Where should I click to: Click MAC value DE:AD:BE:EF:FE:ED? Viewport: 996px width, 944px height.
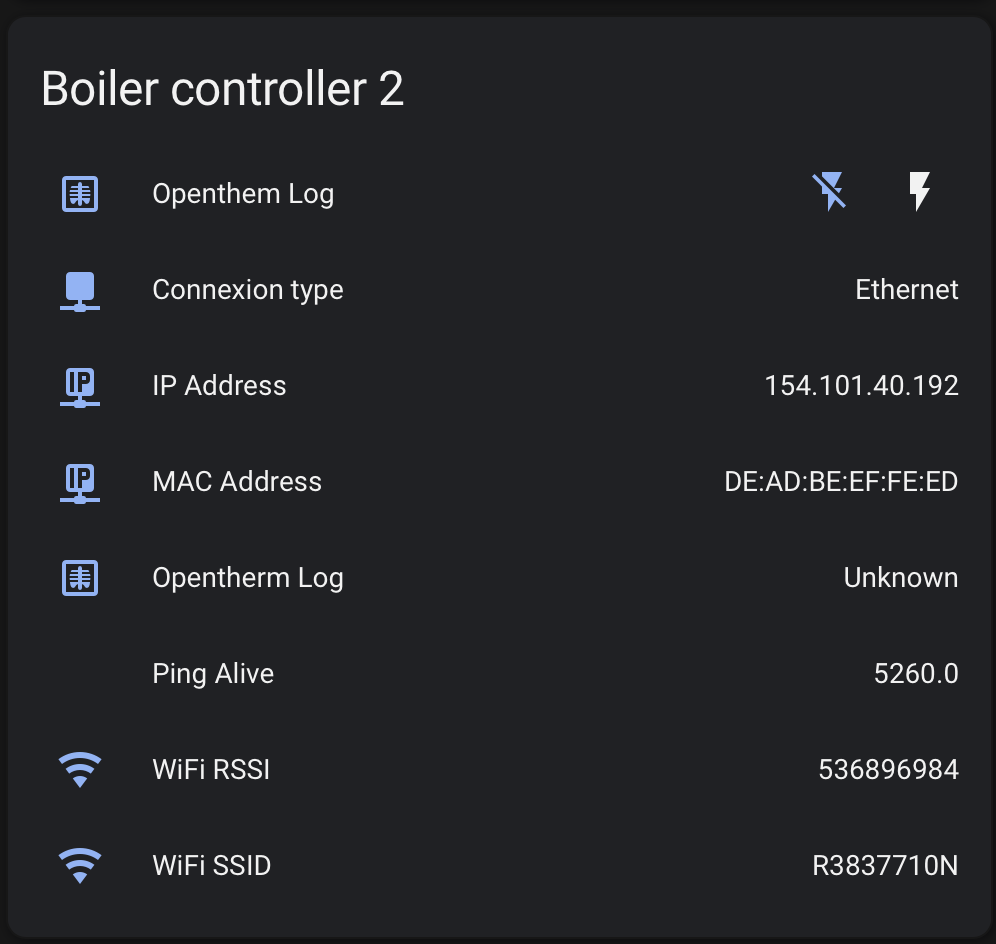841,482
